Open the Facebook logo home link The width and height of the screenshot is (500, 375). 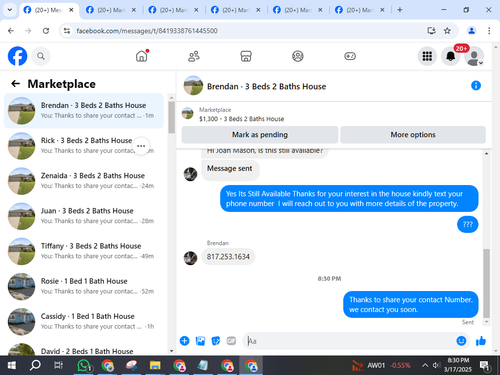(17, 56)
